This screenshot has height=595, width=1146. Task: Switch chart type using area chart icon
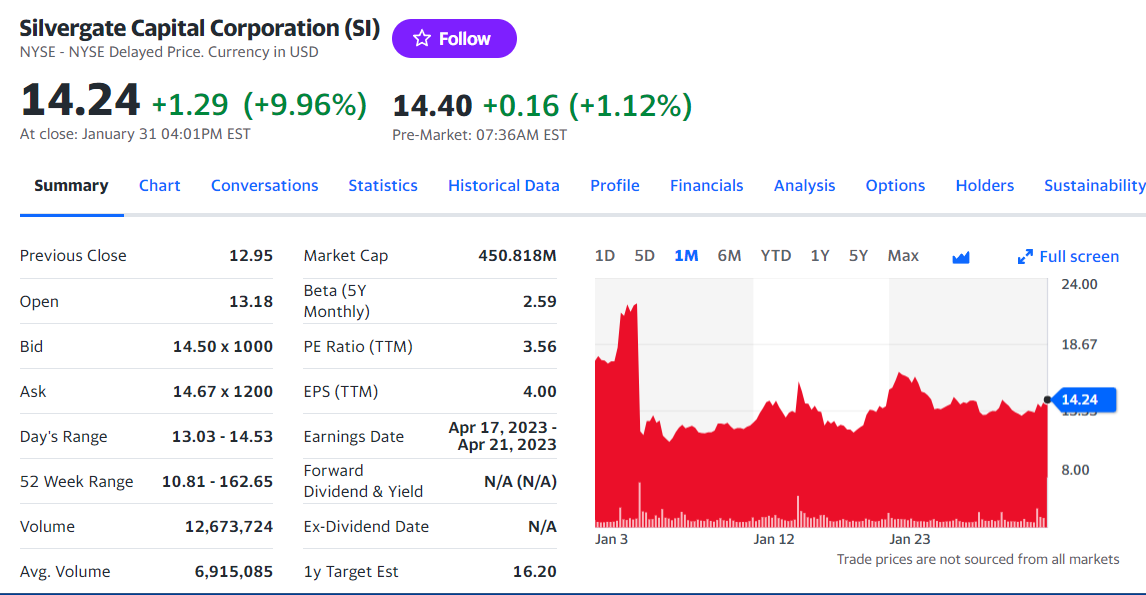[960, 257]
